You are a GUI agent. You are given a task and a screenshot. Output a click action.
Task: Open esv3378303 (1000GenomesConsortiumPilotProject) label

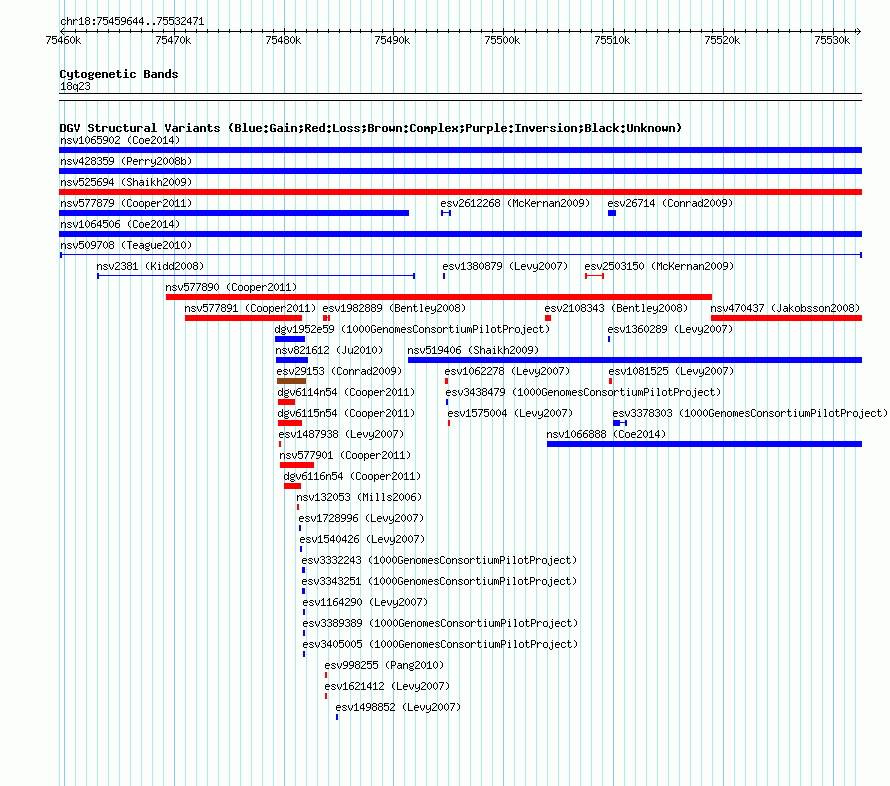[750, 413]
